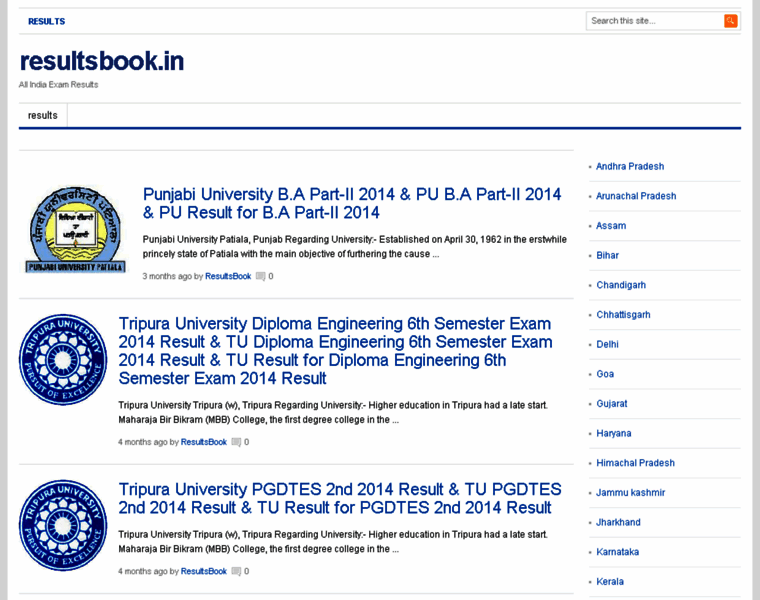Open Assam category link
The image size is (760, 600).
click(611, 226)
